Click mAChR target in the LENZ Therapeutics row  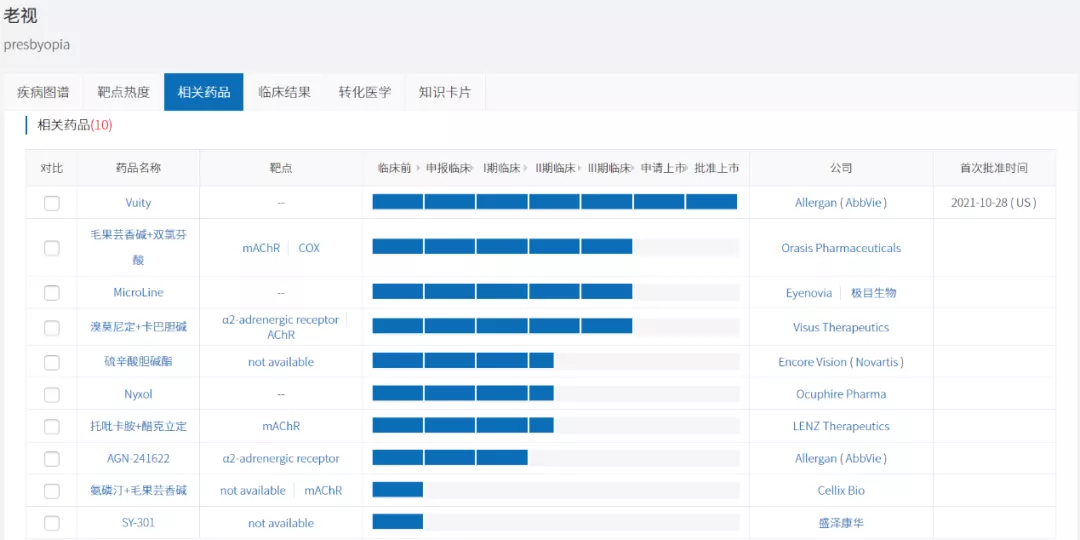pos(281,426)
